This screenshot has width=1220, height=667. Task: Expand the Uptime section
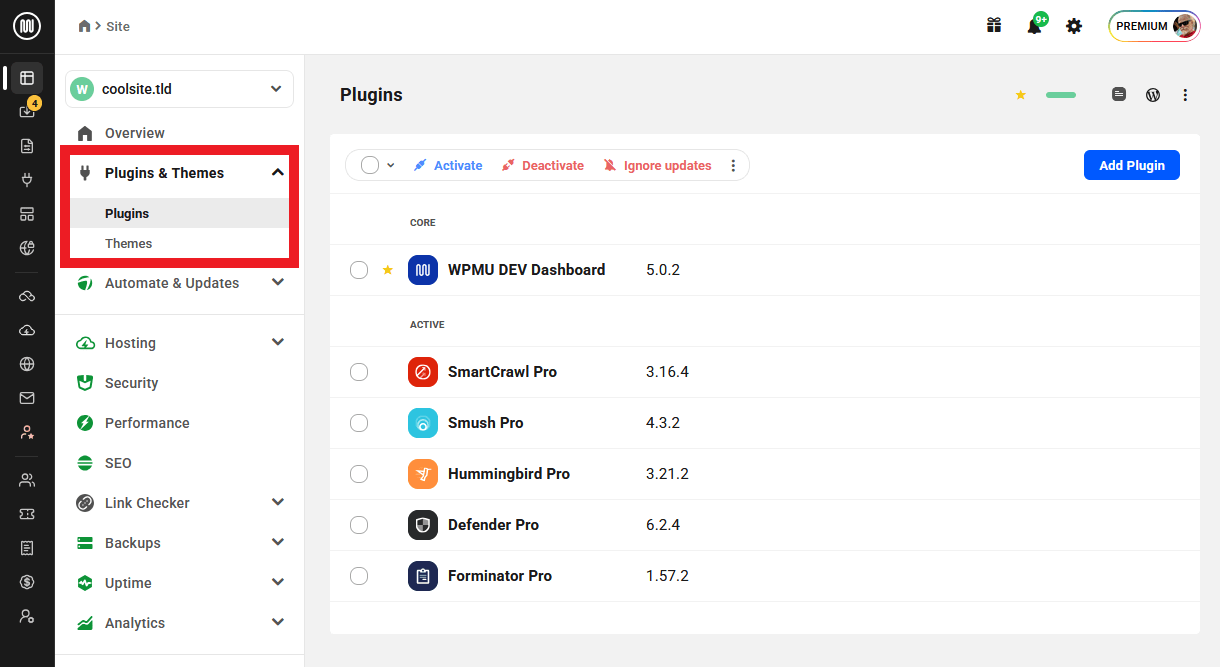tap(278, 583)
